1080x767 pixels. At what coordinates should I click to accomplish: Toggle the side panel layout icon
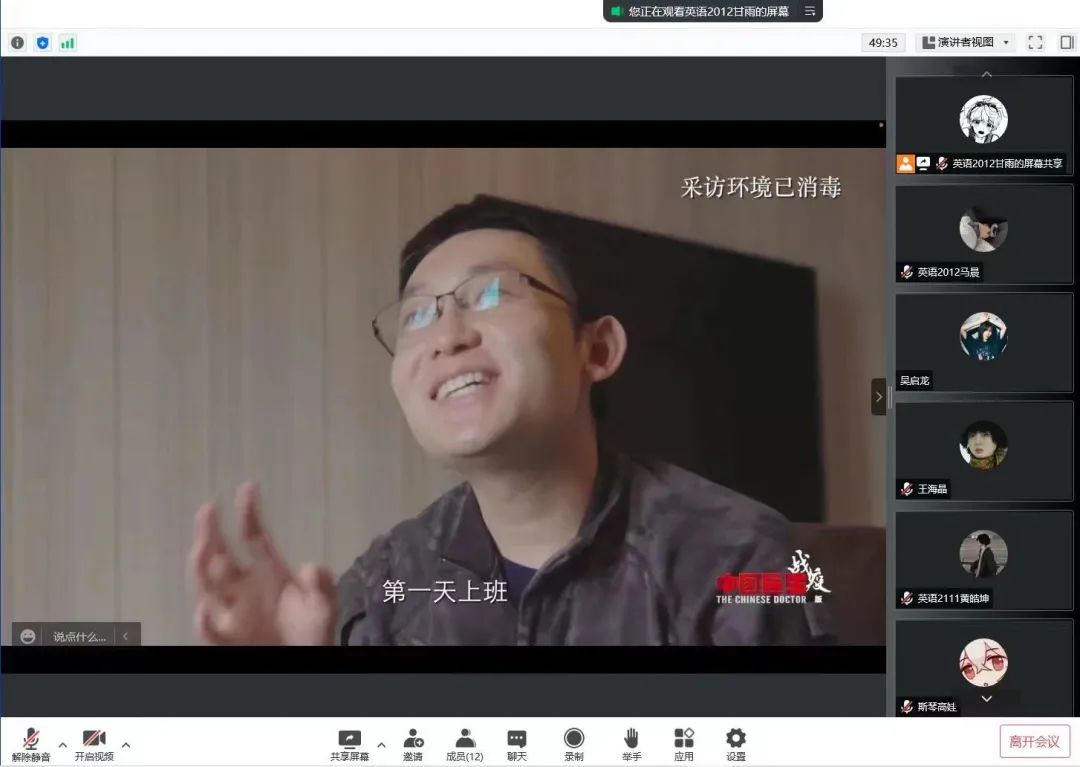[1067, 42]
